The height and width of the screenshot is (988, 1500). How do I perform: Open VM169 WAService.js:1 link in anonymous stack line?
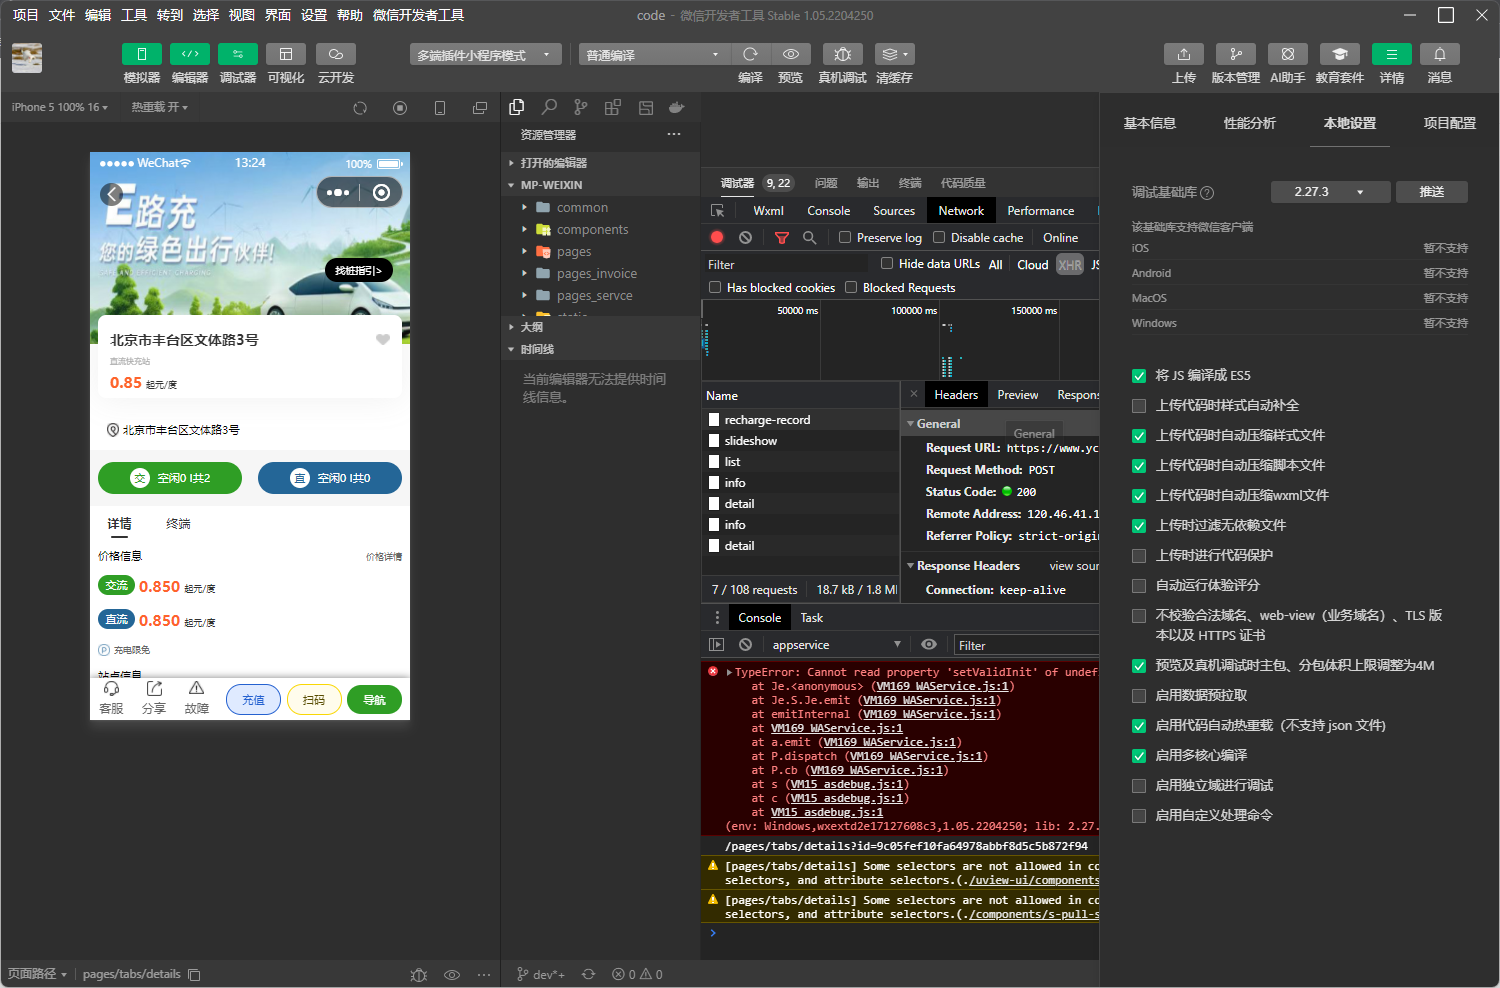(x=943, y=686)
